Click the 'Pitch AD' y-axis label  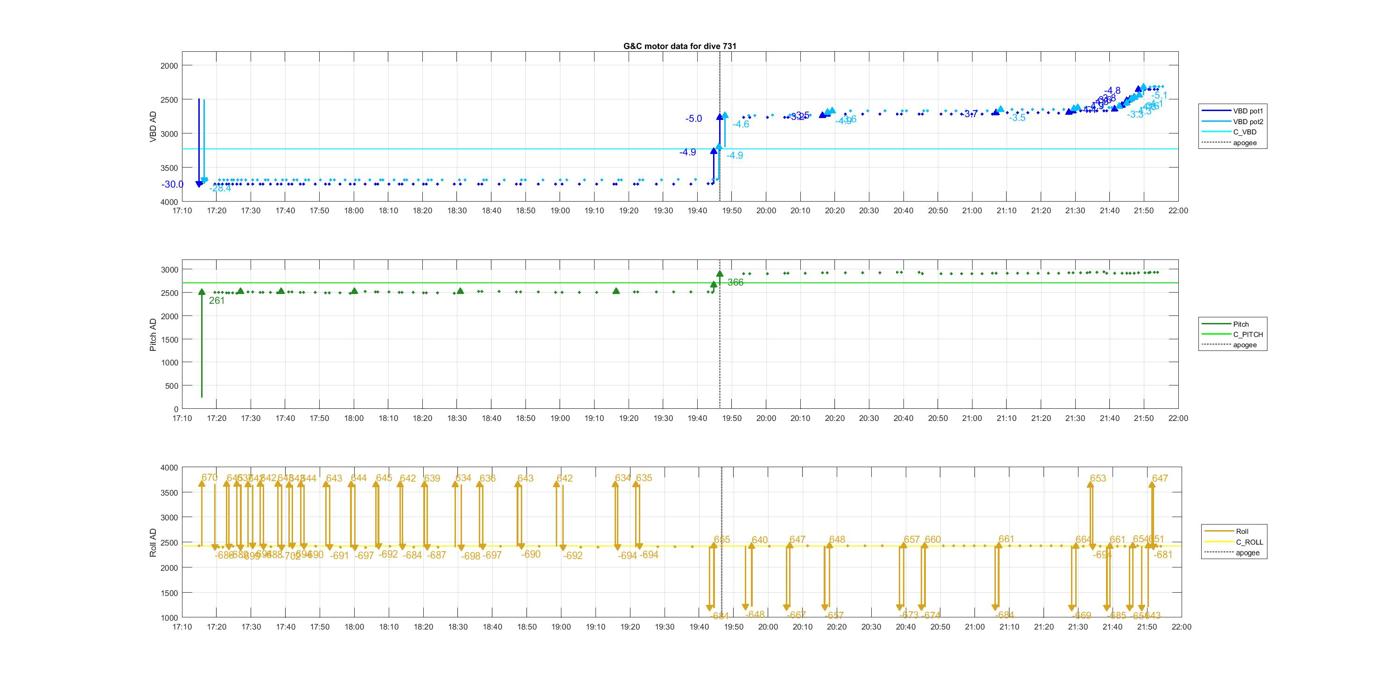coord(153,335)
